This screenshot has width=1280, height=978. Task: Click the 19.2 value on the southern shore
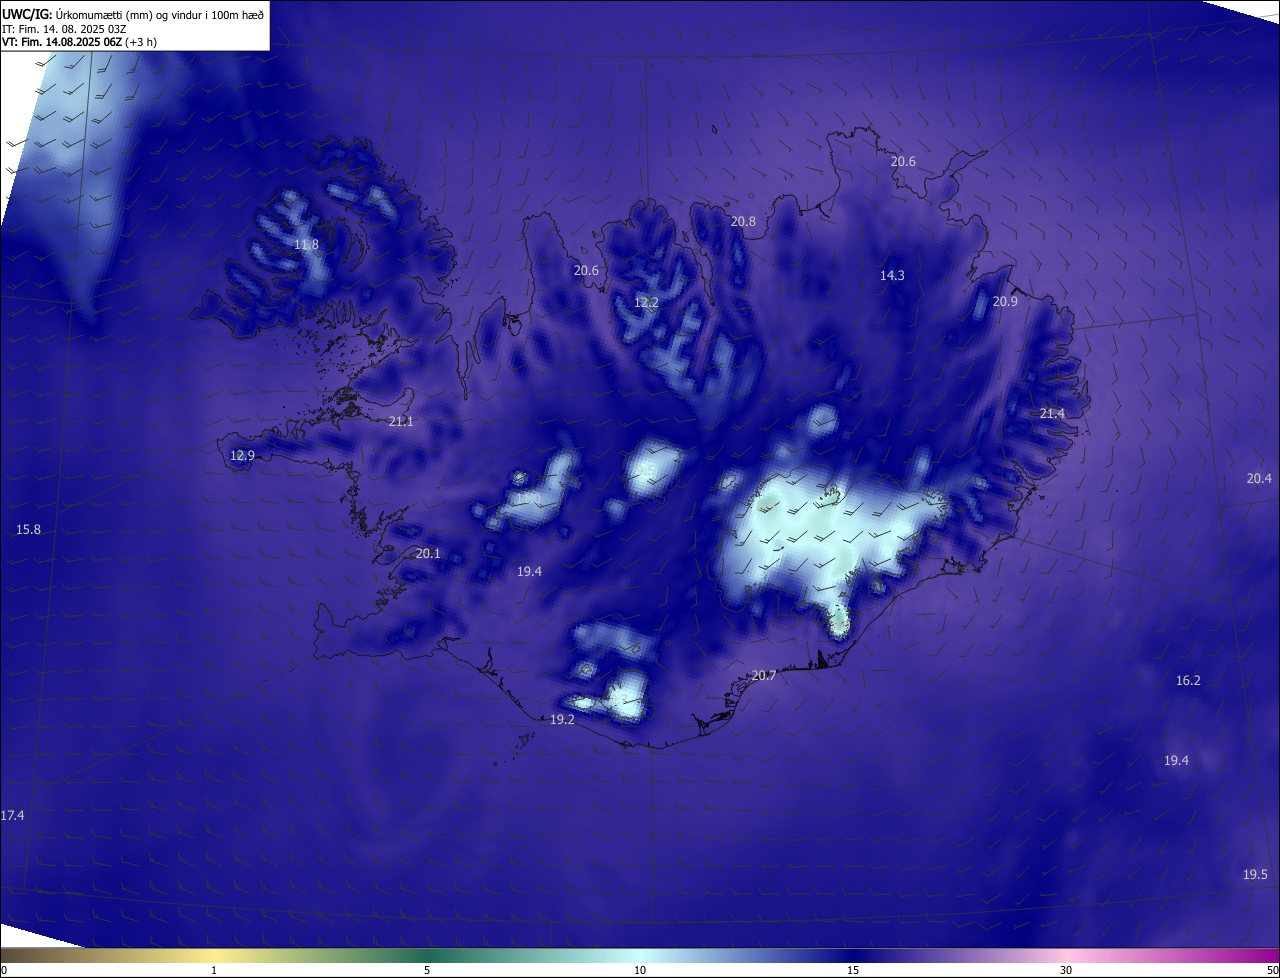pos(562,720)
